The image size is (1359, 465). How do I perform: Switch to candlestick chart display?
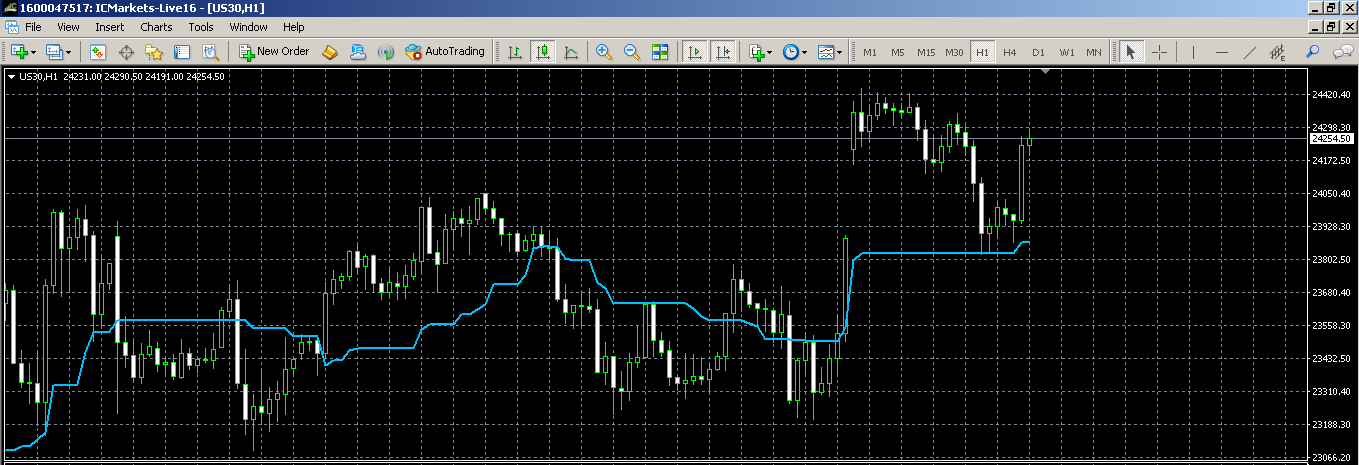pyautogui.click(x=543, y=51)
